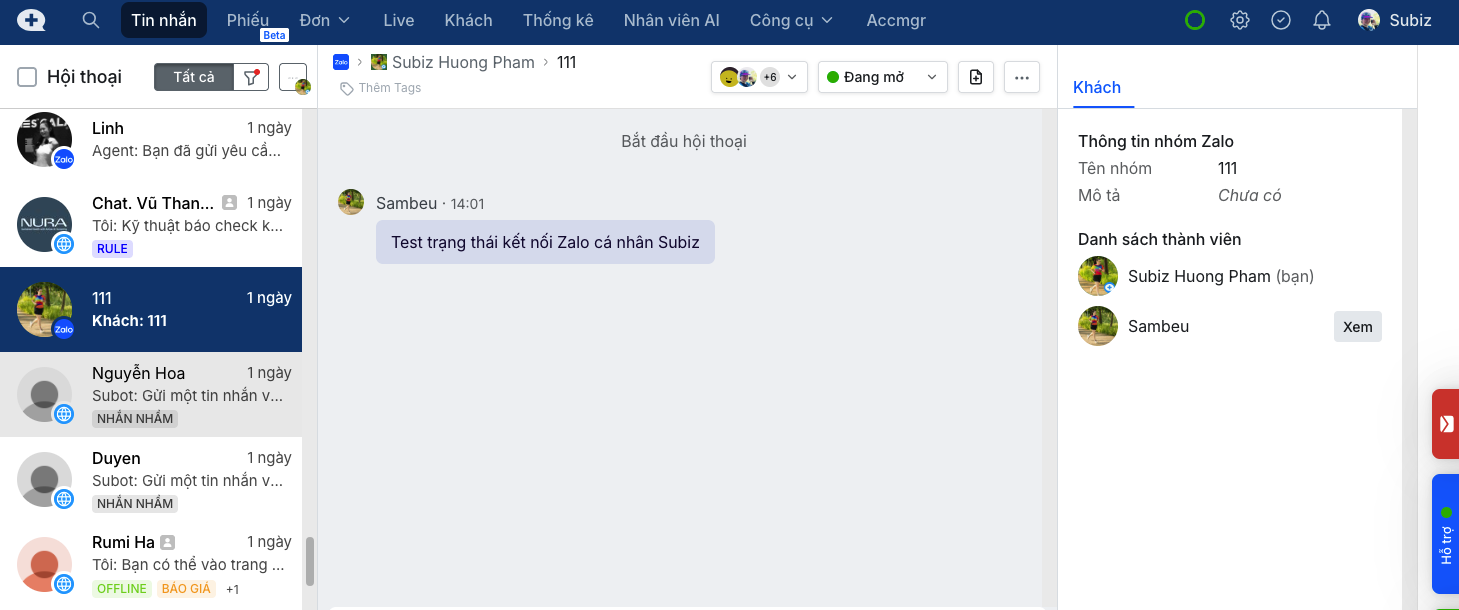Click the green online status circle
Viewport: 1459px width, 610px height.
point(1195,20)
